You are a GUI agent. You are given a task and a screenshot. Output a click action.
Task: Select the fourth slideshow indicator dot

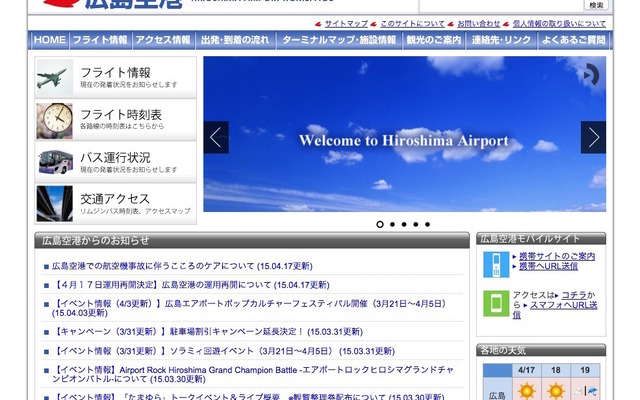point(416,224)
